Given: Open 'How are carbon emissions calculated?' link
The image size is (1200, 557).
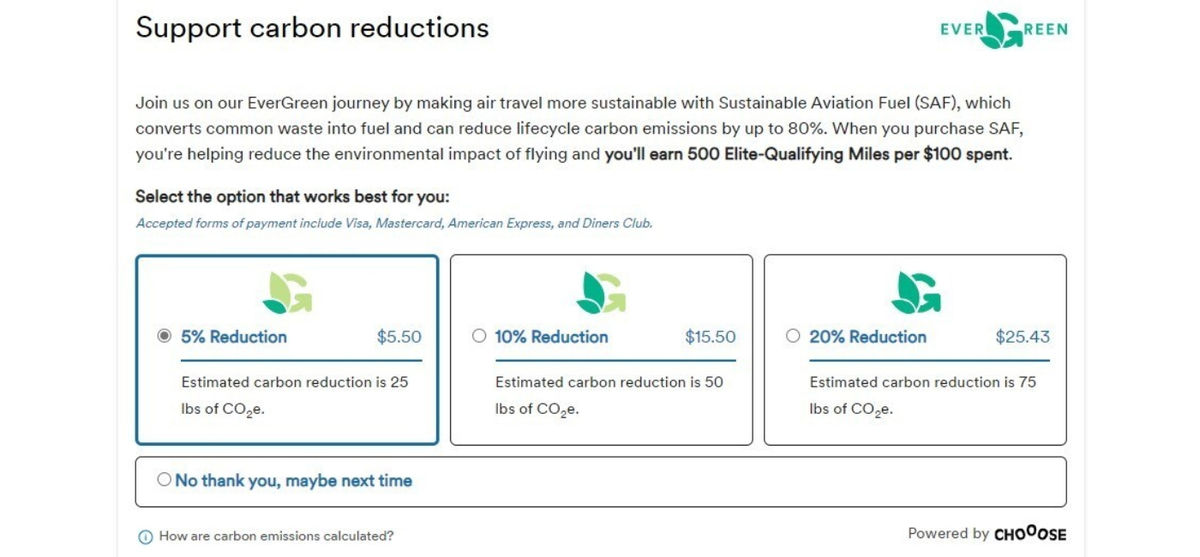Looking at the screenshot, I should pos(276,536).
